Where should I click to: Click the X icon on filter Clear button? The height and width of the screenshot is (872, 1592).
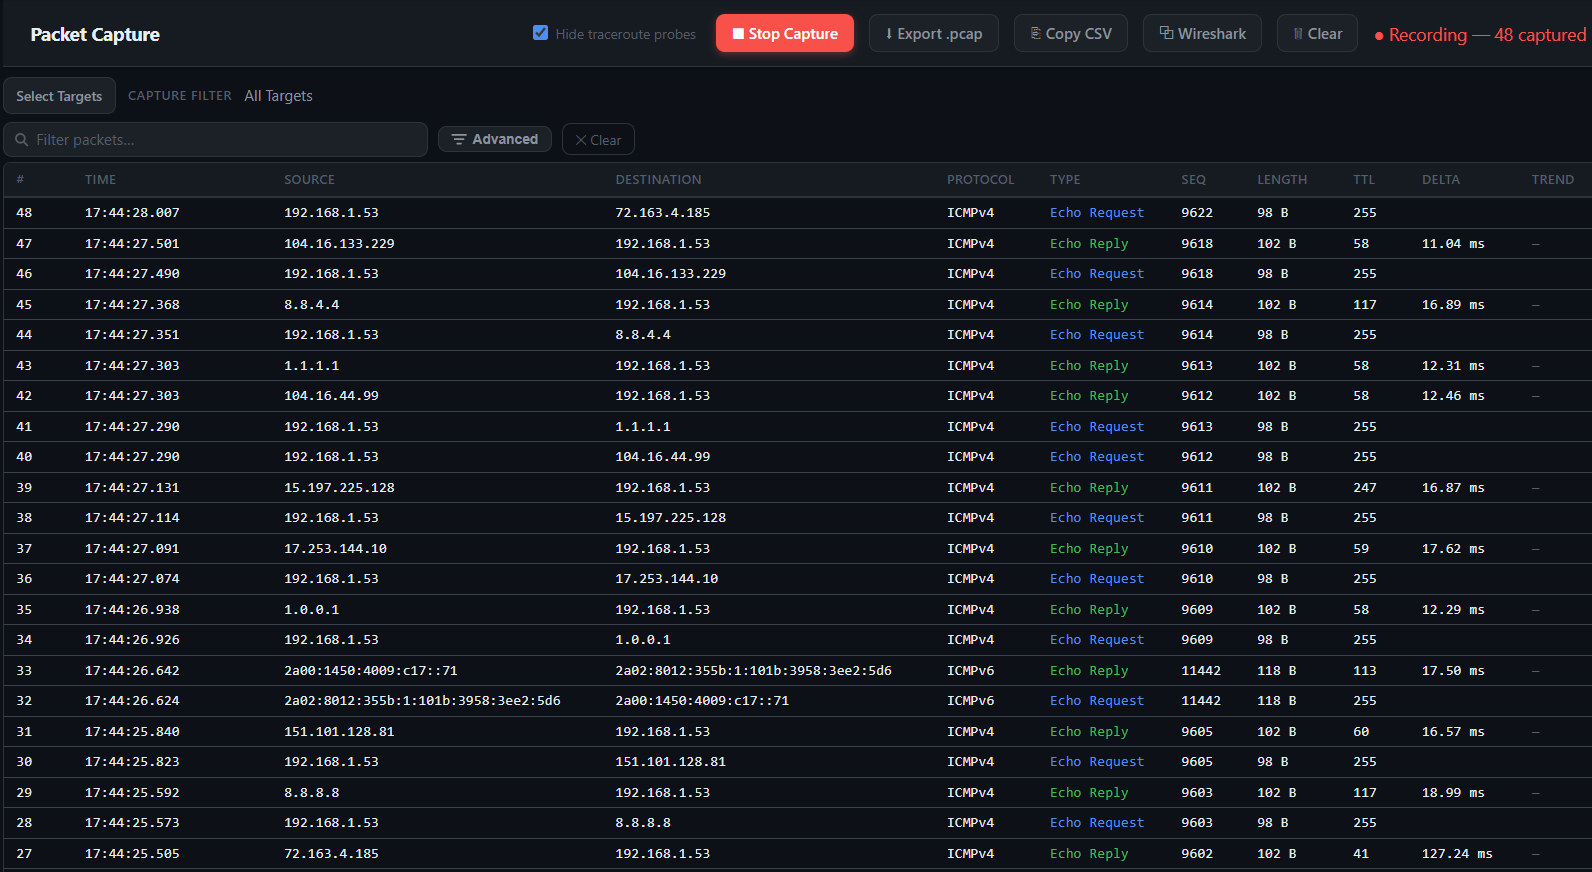pyautogui.click(x=581, y=140)
